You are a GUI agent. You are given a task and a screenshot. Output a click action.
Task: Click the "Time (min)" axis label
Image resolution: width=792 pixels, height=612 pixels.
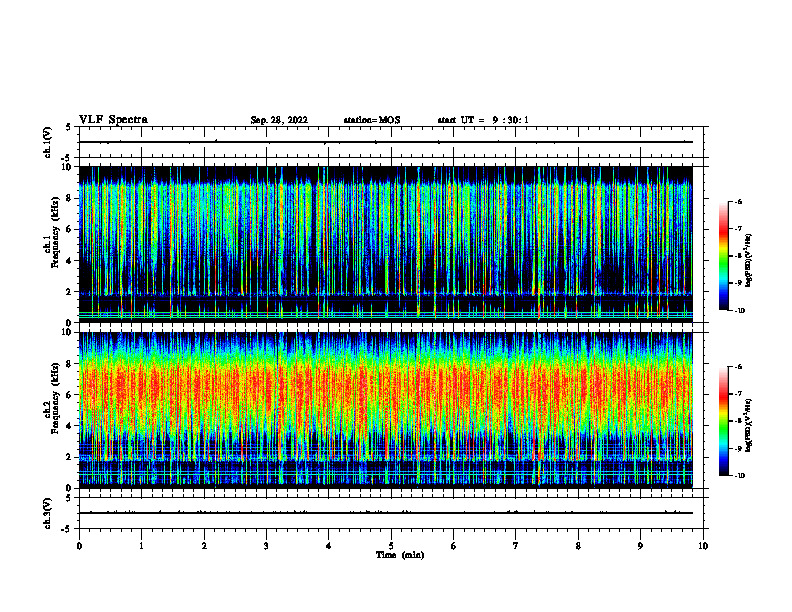(x=400, y=555)
